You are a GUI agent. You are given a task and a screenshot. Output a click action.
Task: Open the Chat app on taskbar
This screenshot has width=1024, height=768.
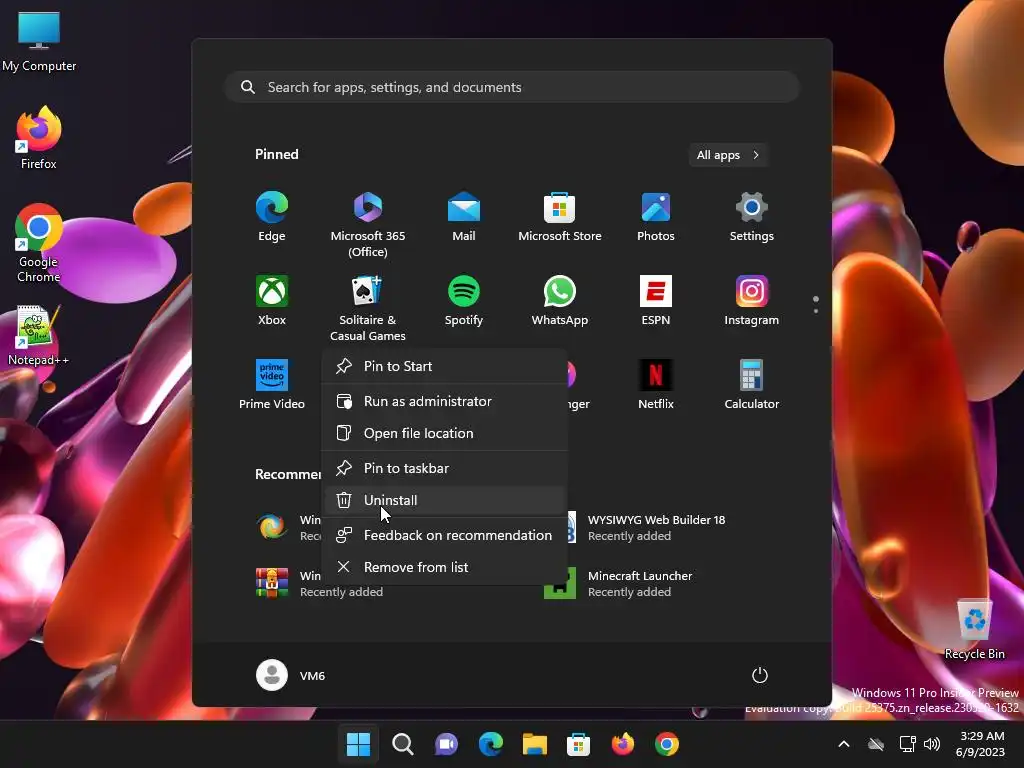click(446, 744)
